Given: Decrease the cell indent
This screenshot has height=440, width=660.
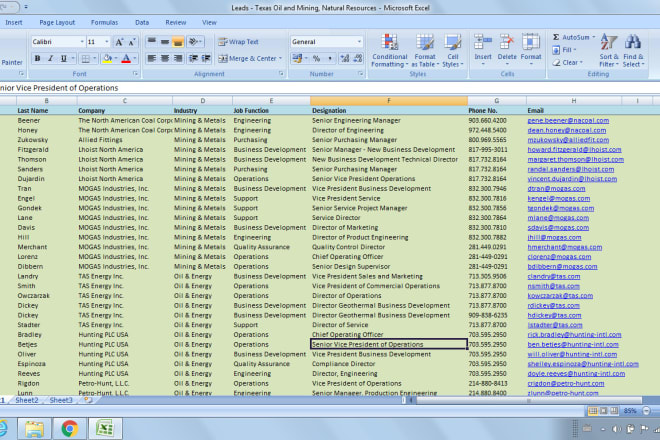Looking at the screenshot, I should pyautogui.click(x=193, y=59).
